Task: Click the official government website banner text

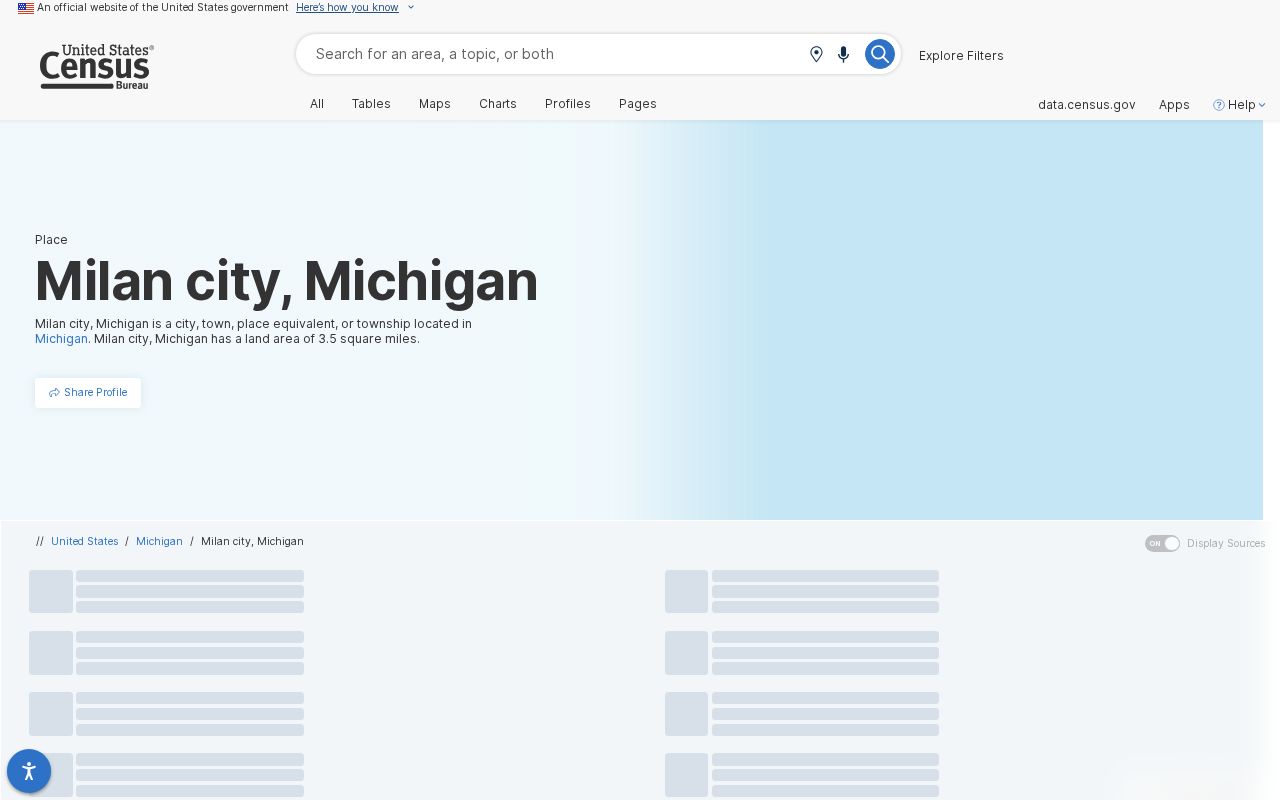Action: coord(163,8)
